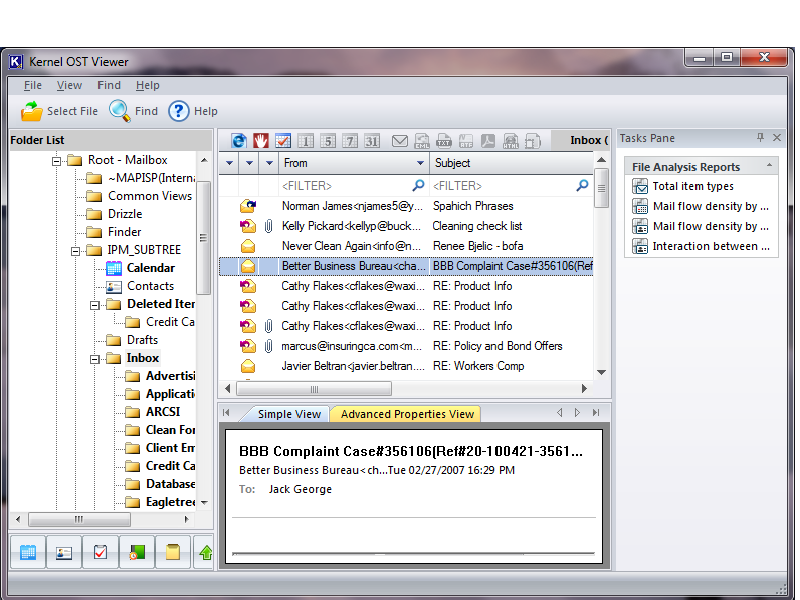Open the second Mail flow density report
Viewport: 800px width, 600px height.
[x=700, y=226]
